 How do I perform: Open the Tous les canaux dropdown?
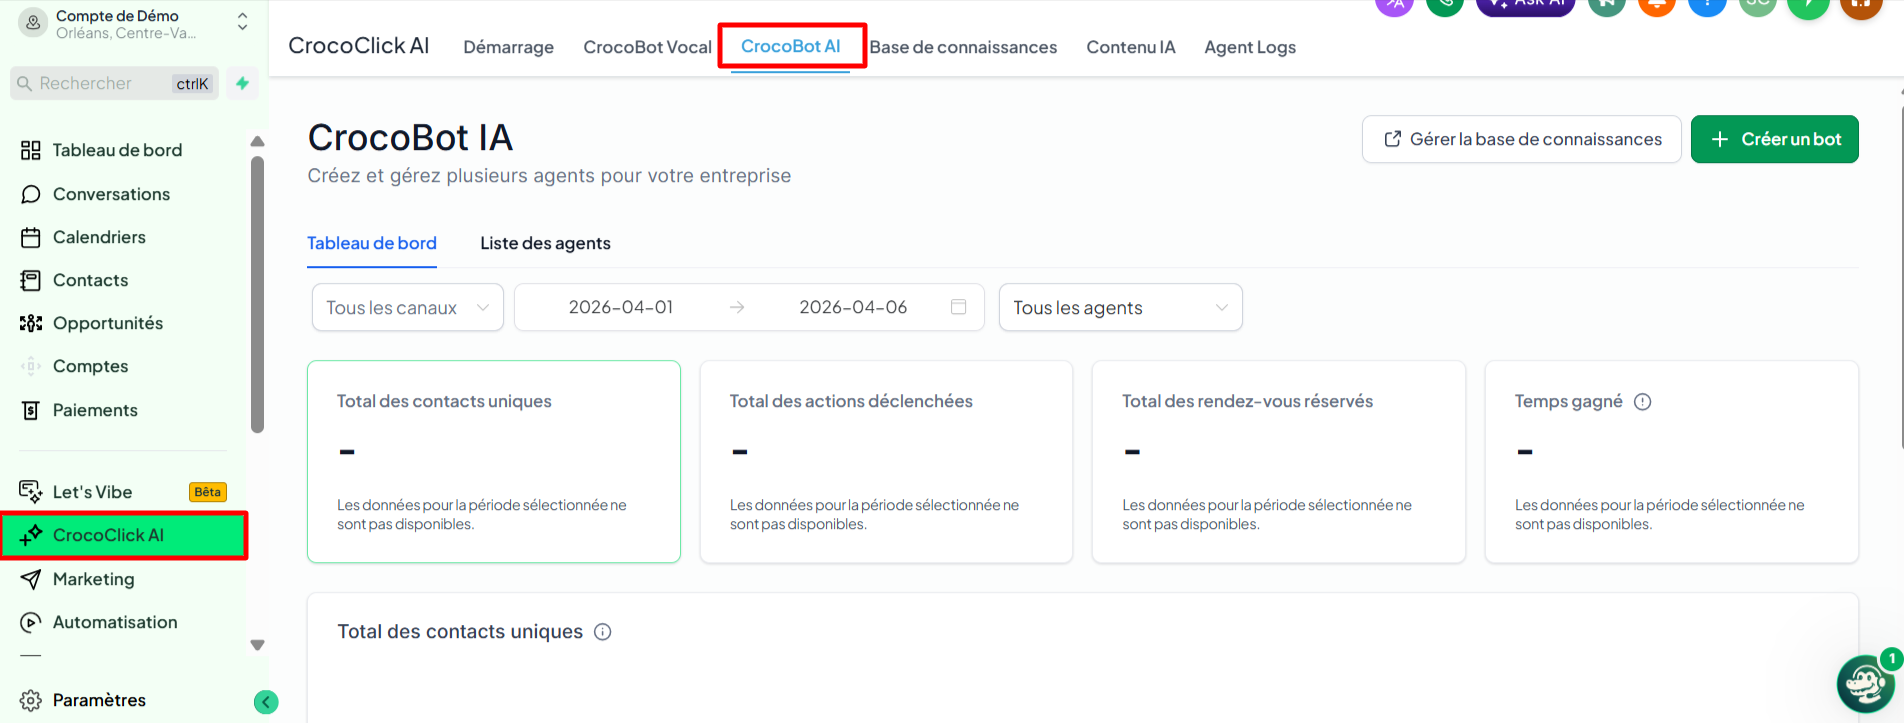[408, 307]
